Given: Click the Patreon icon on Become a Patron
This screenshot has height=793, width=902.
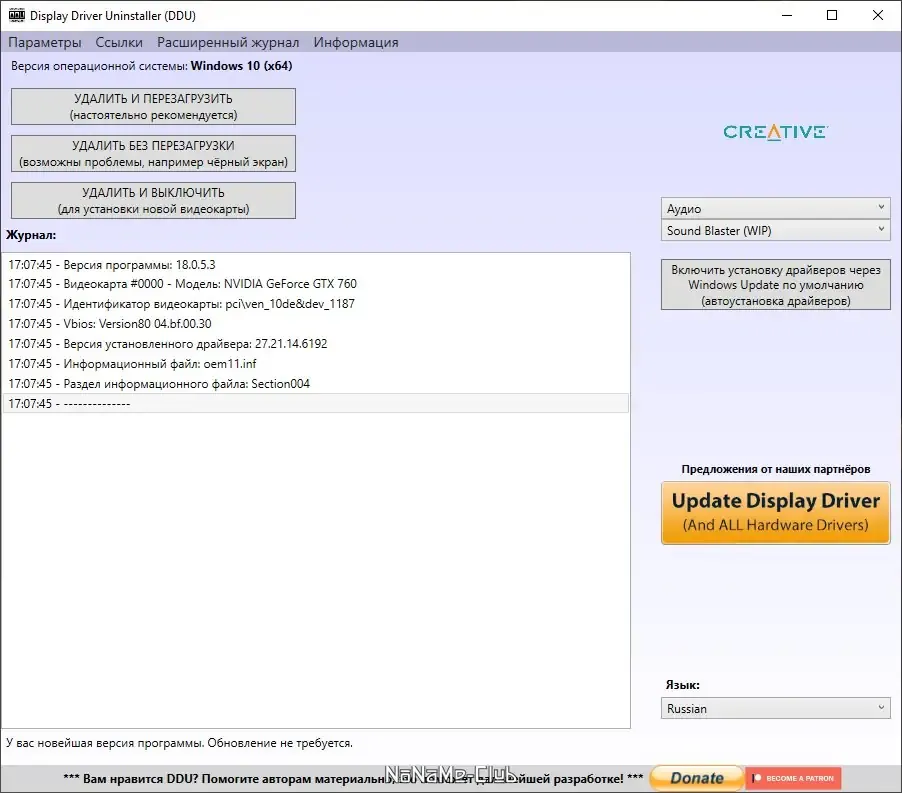Looking at the screenshot, I should (x=757, y=778).
